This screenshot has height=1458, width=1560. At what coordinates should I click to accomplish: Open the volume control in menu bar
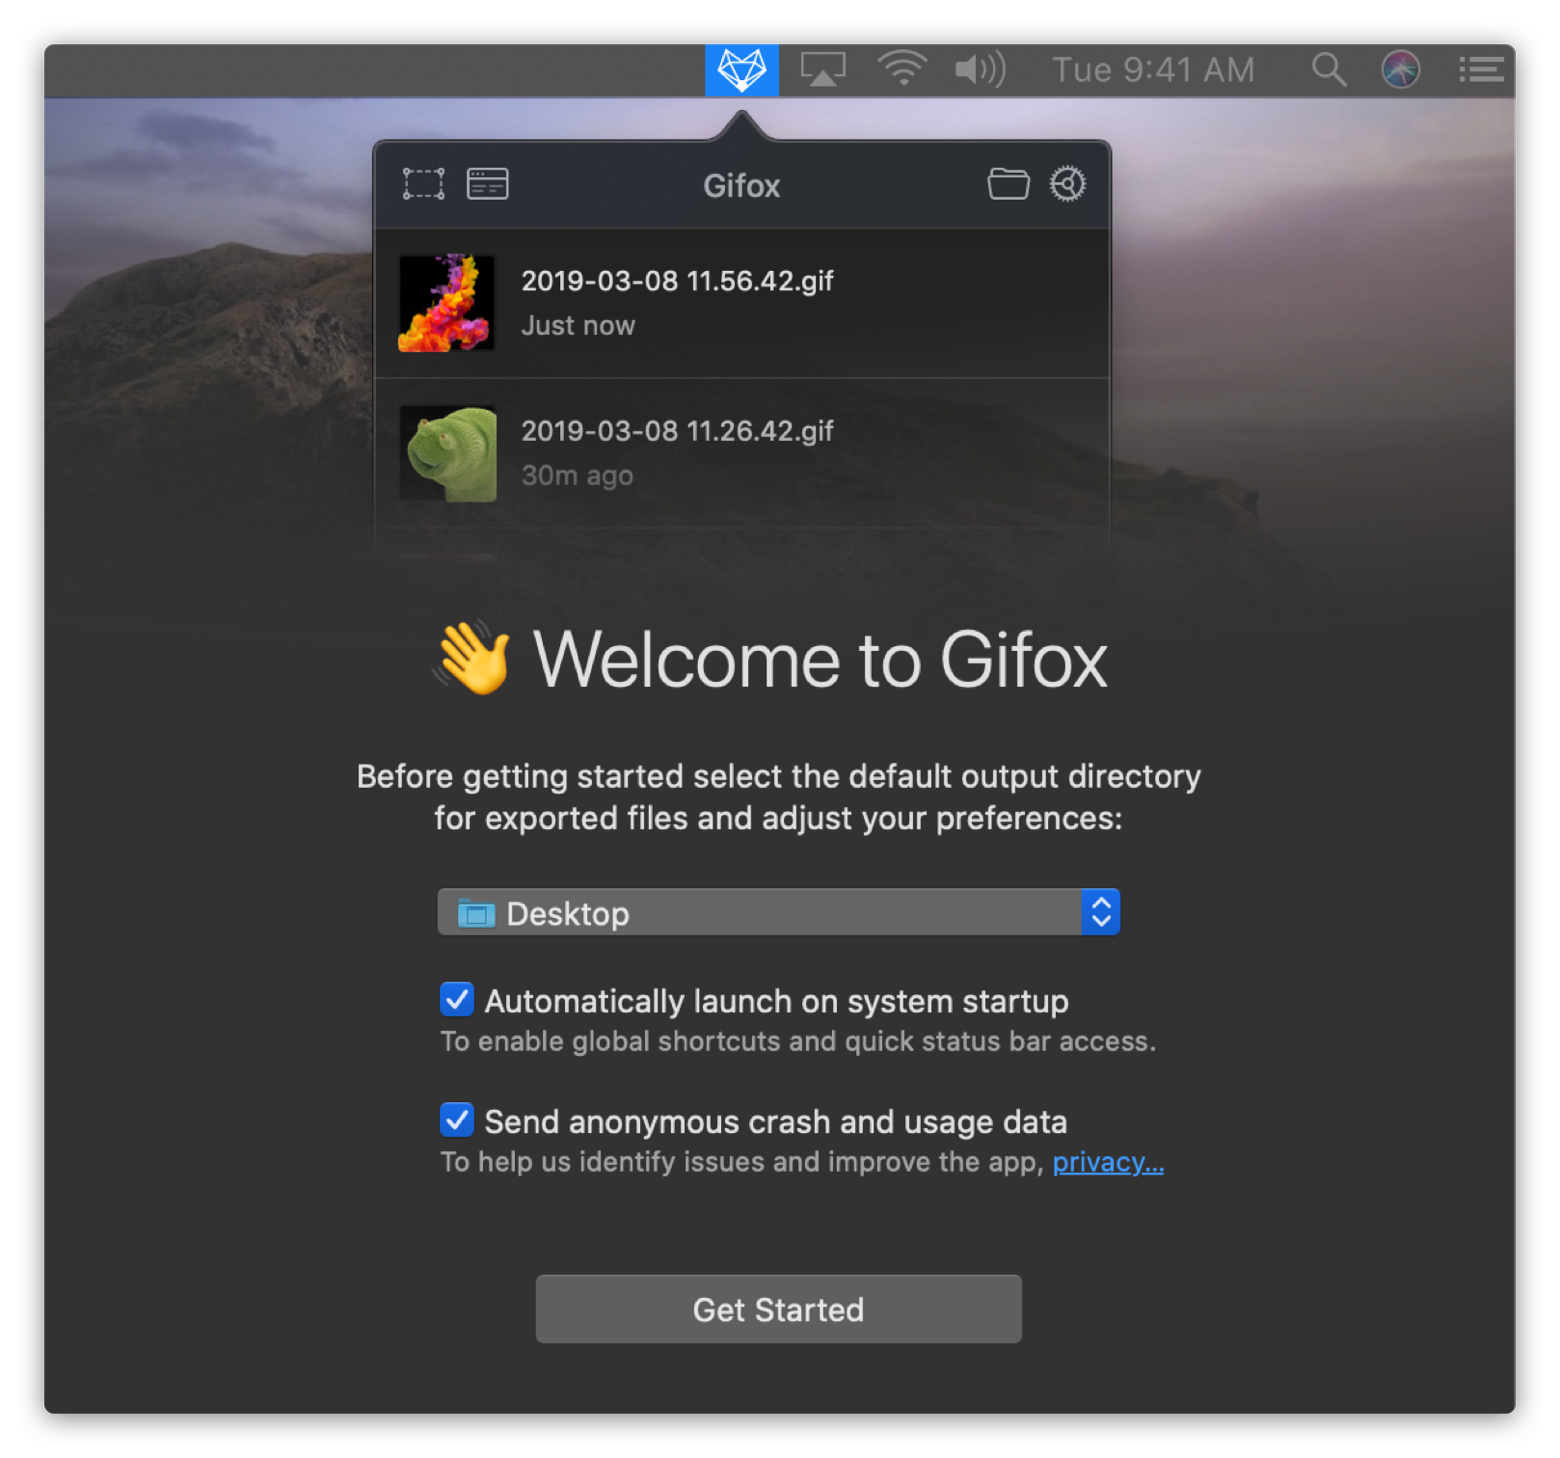(x=980, y=69)
